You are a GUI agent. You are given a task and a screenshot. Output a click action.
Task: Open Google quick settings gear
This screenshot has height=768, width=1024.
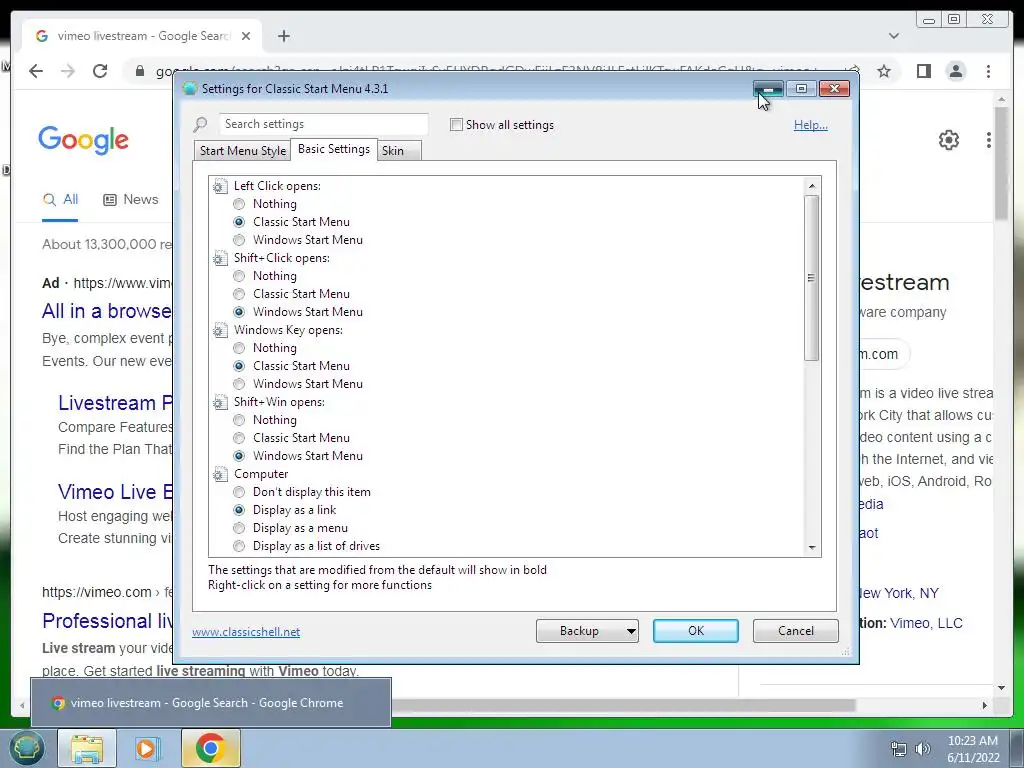point(949,140)
